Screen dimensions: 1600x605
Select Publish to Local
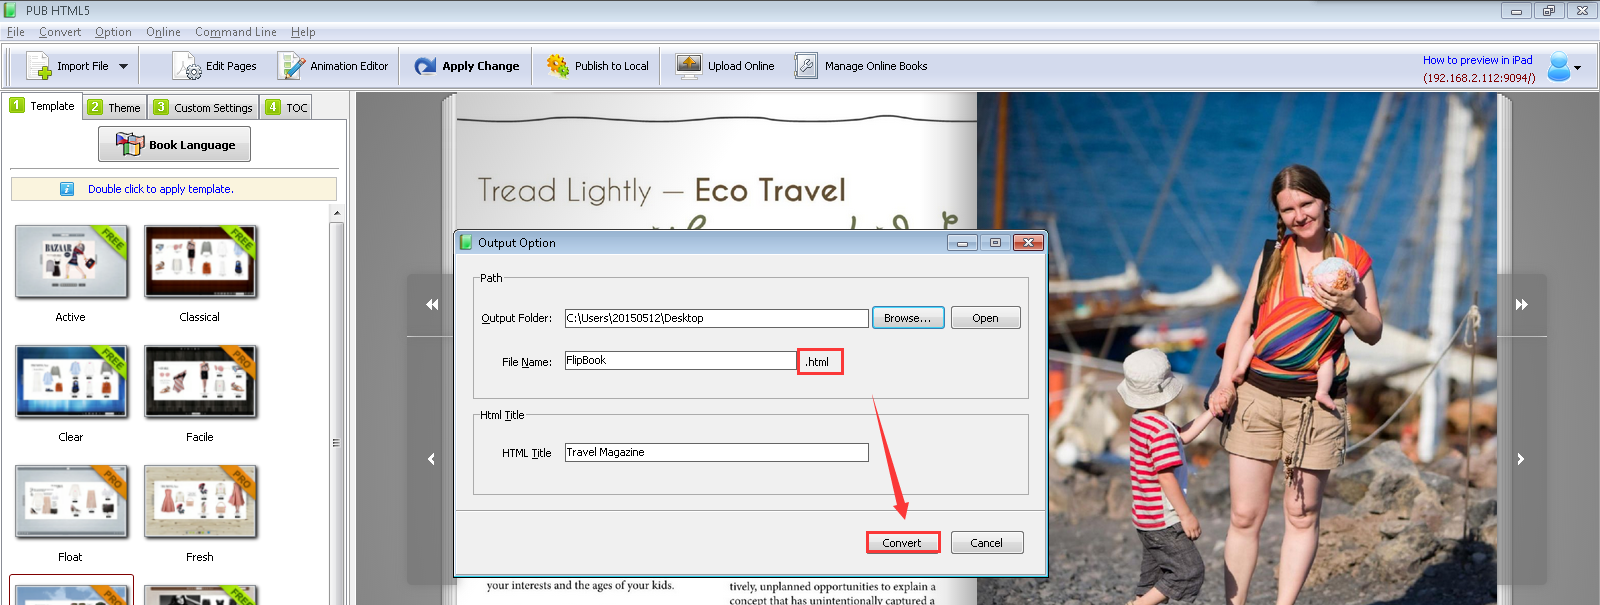pos(597,66)
